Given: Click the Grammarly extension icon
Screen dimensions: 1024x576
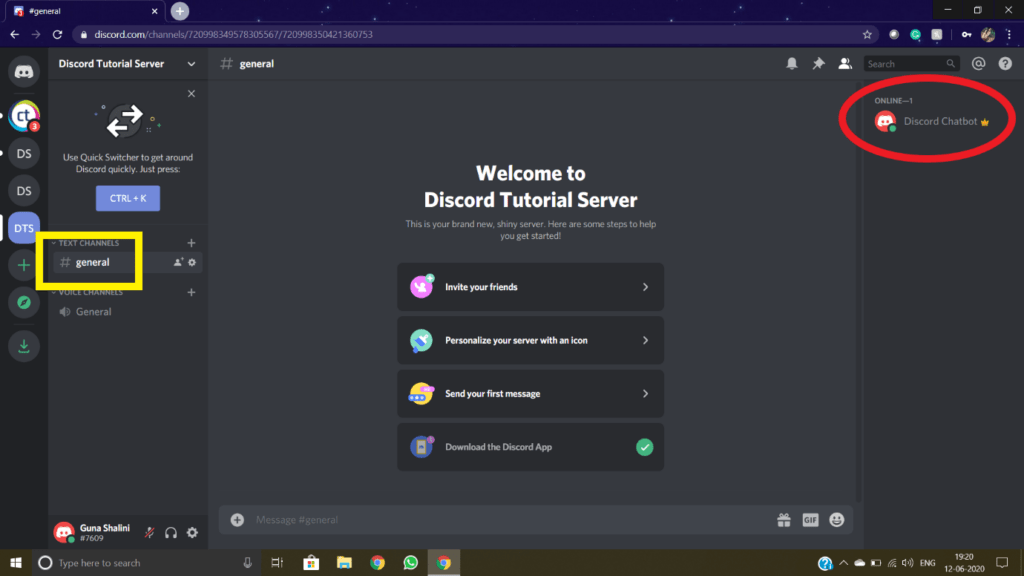Looking at the screenshot, I should tap(916, 35).
